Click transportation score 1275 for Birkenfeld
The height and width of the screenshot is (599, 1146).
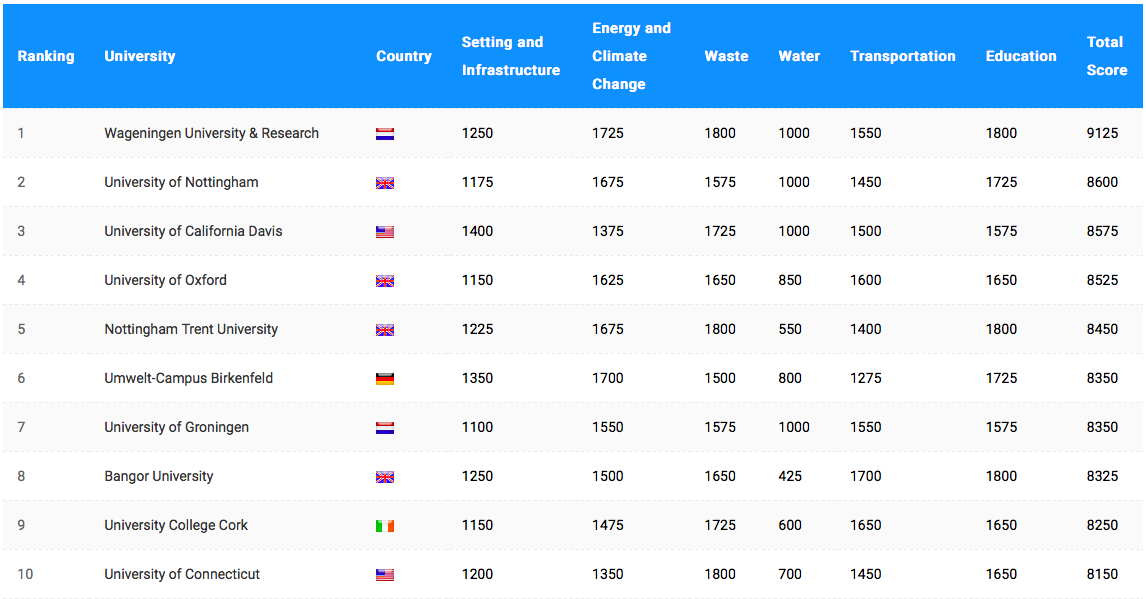pos(865,378)
